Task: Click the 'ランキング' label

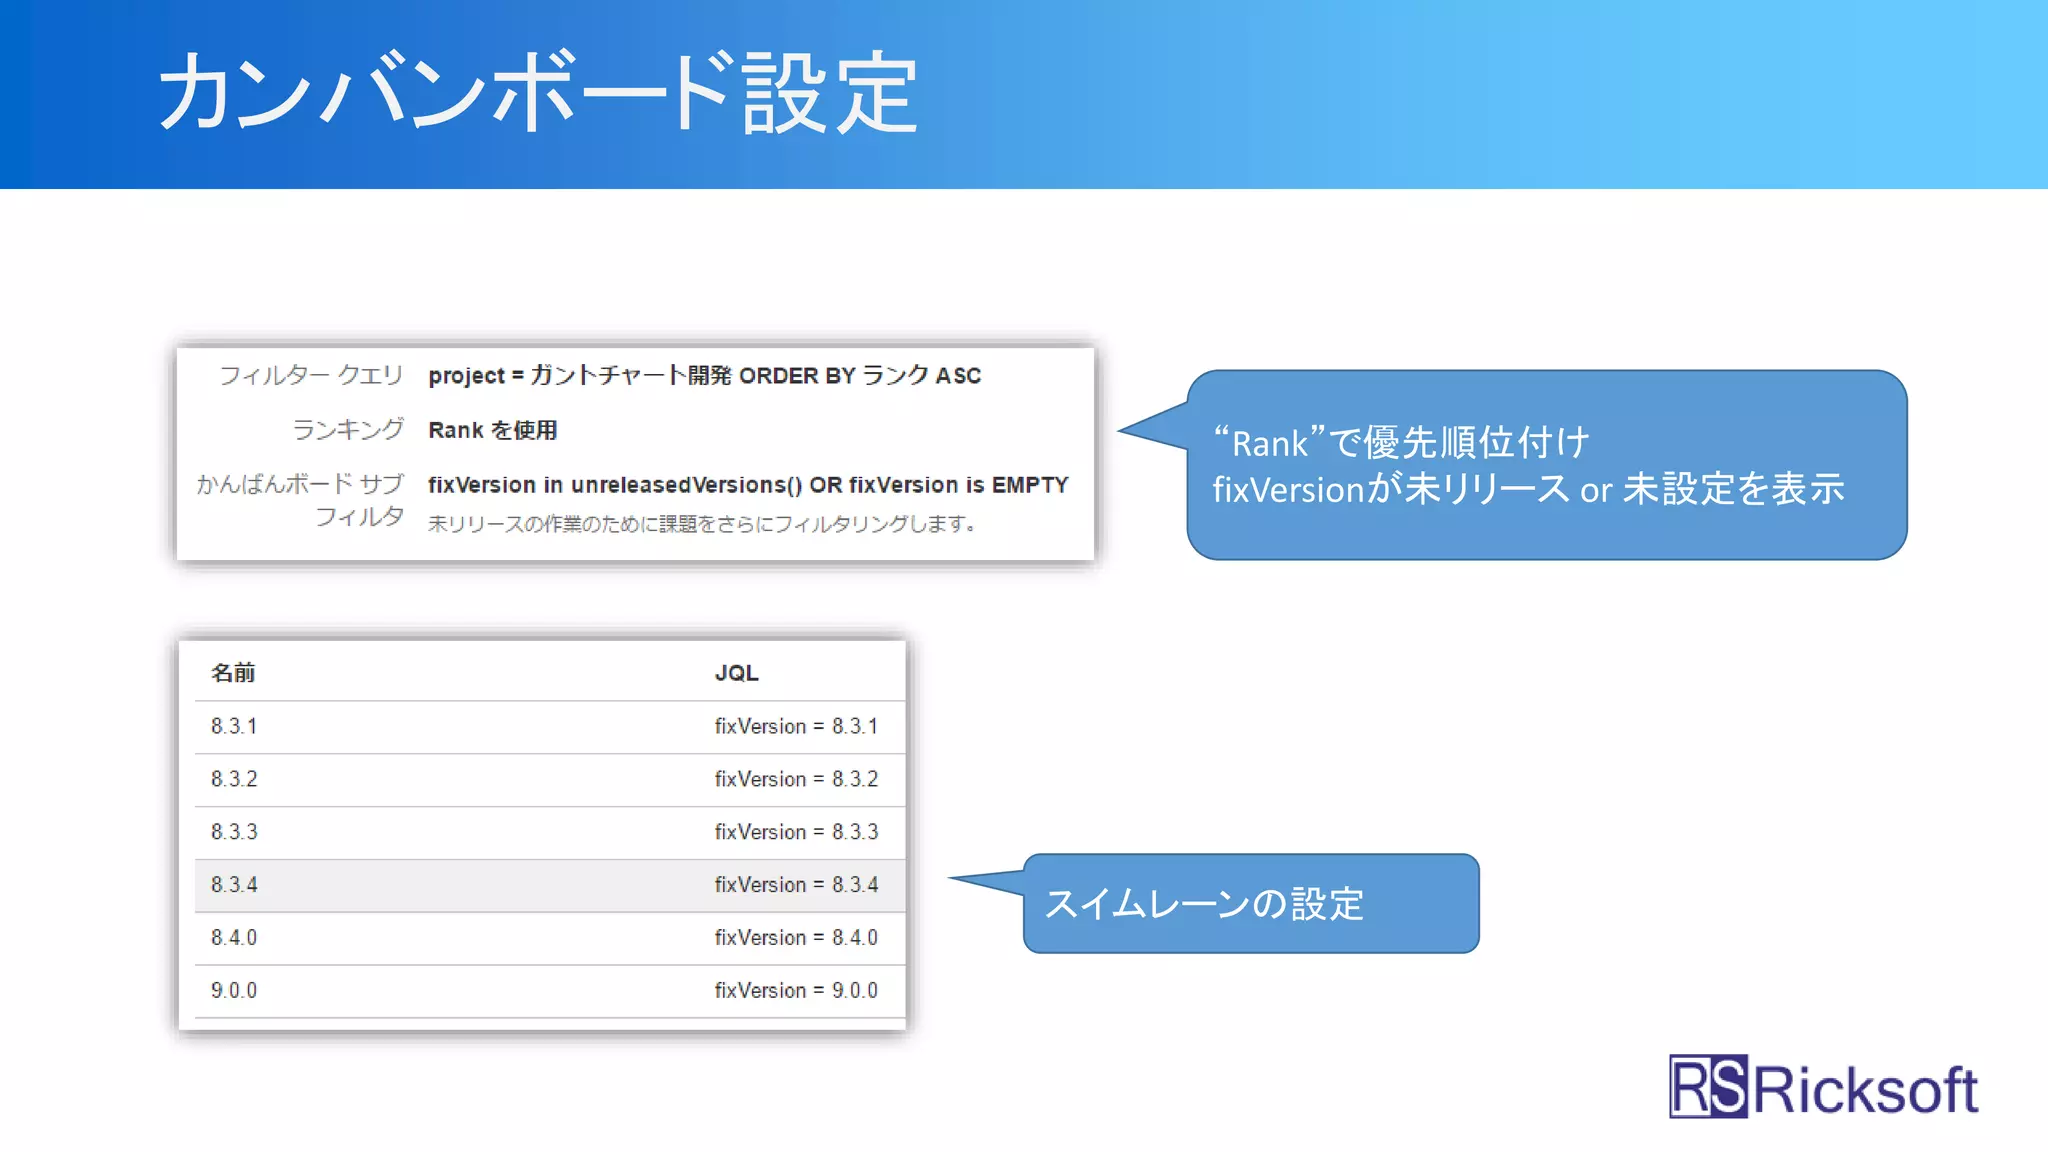Action: pos(348,430)
